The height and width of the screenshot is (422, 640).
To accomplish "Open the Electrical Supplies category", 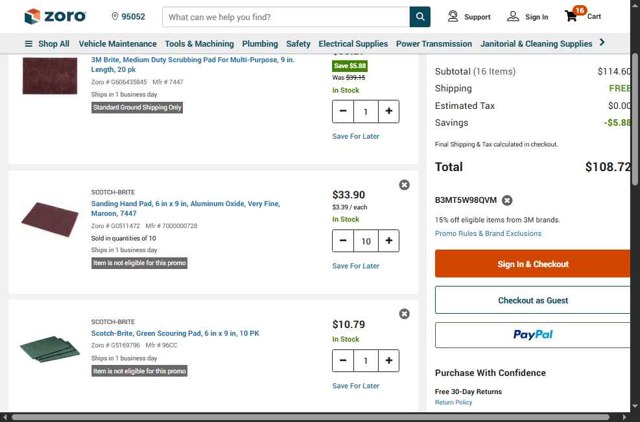I will click(353, 44).
